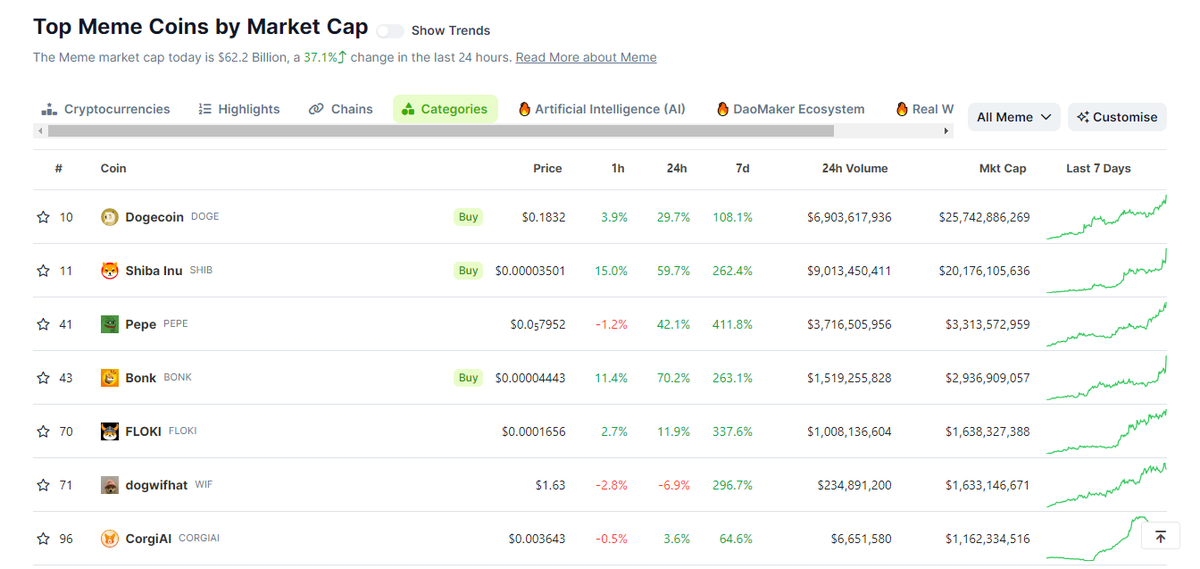
Task: Click the list icon for Highlights
Action: click(x=205, y=109)
